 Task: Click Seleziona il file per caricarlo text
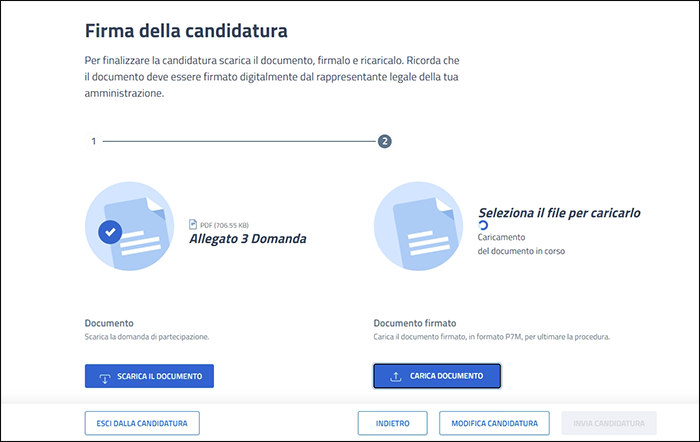(559, 212)
